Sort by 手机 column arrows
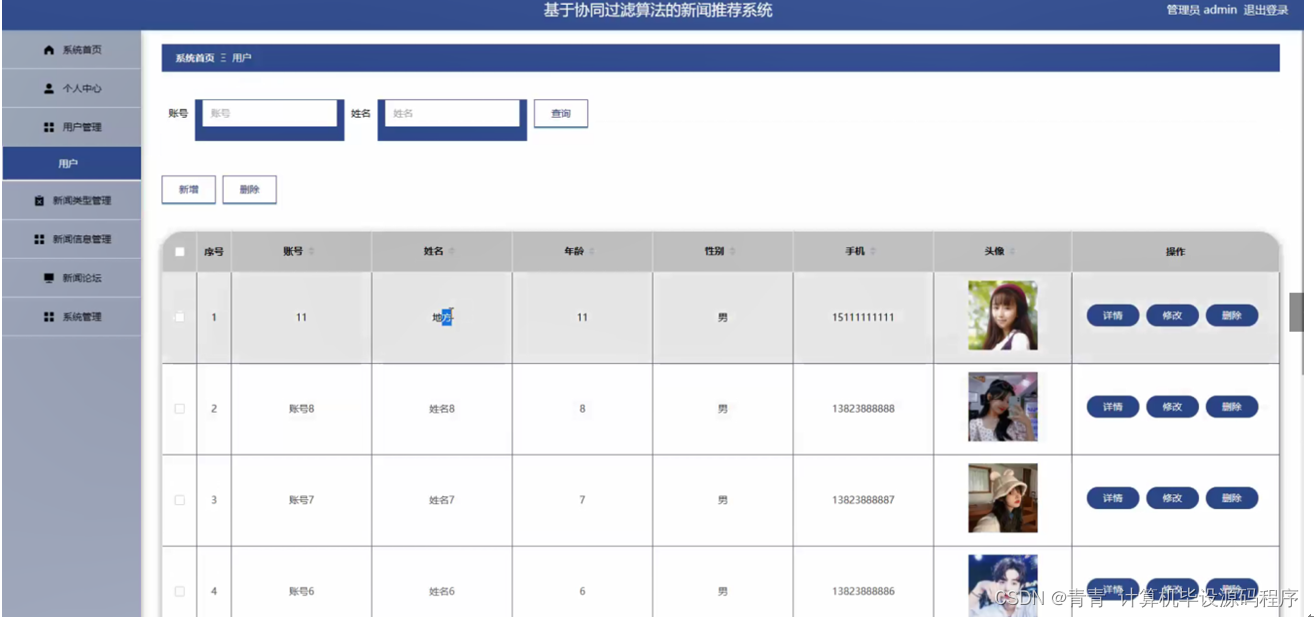Screen dimensions: 1314x617 873,252
